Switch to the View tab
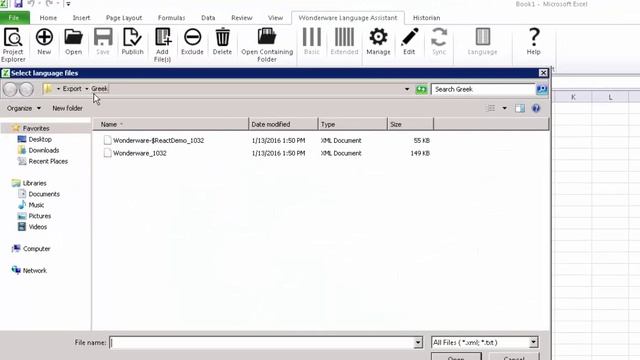Screen dimensions: 640x360 click(276, 18)
